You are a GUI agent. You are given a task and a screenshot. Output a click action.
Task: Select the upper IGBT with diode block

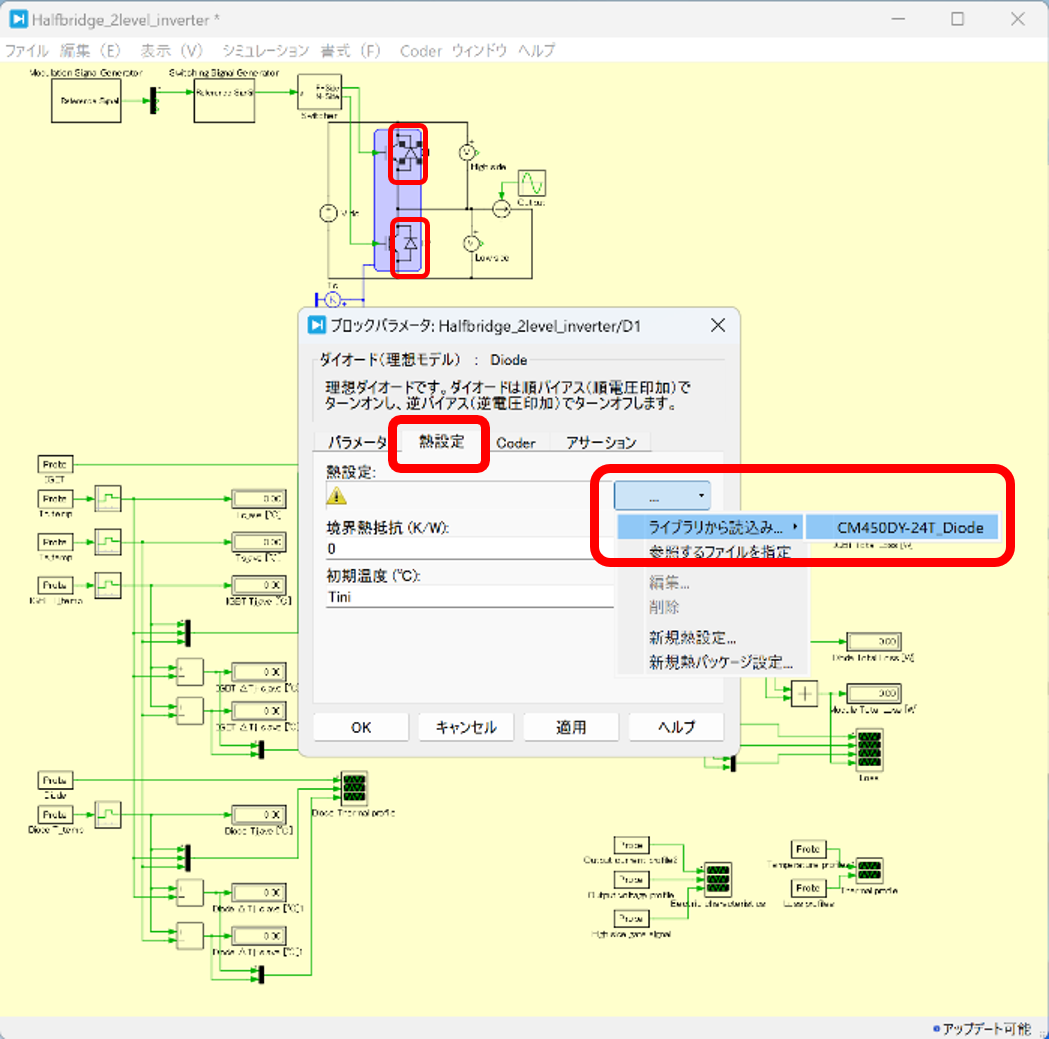click(408, 153)
